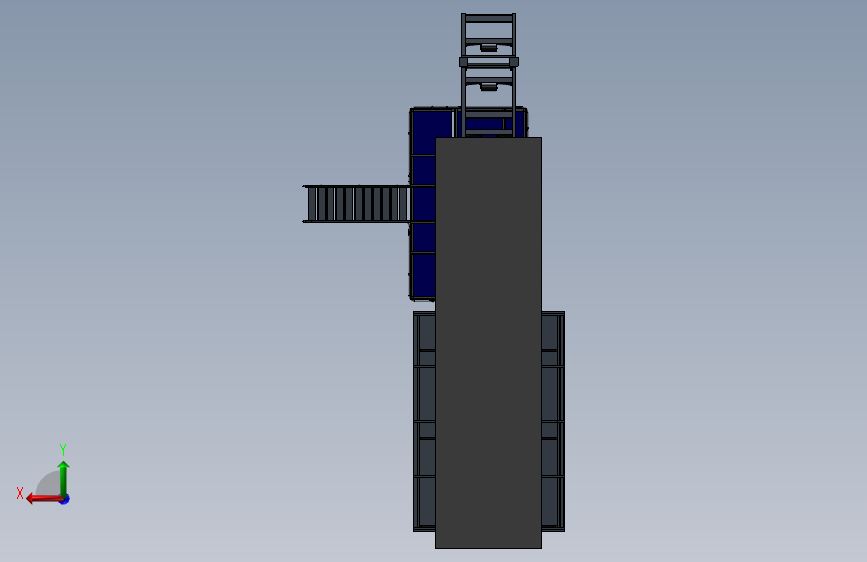The width and height of the screenshot is (867, 562).
Task: Select the ladder-like frame at the model's top
Action: pos(489,75)
